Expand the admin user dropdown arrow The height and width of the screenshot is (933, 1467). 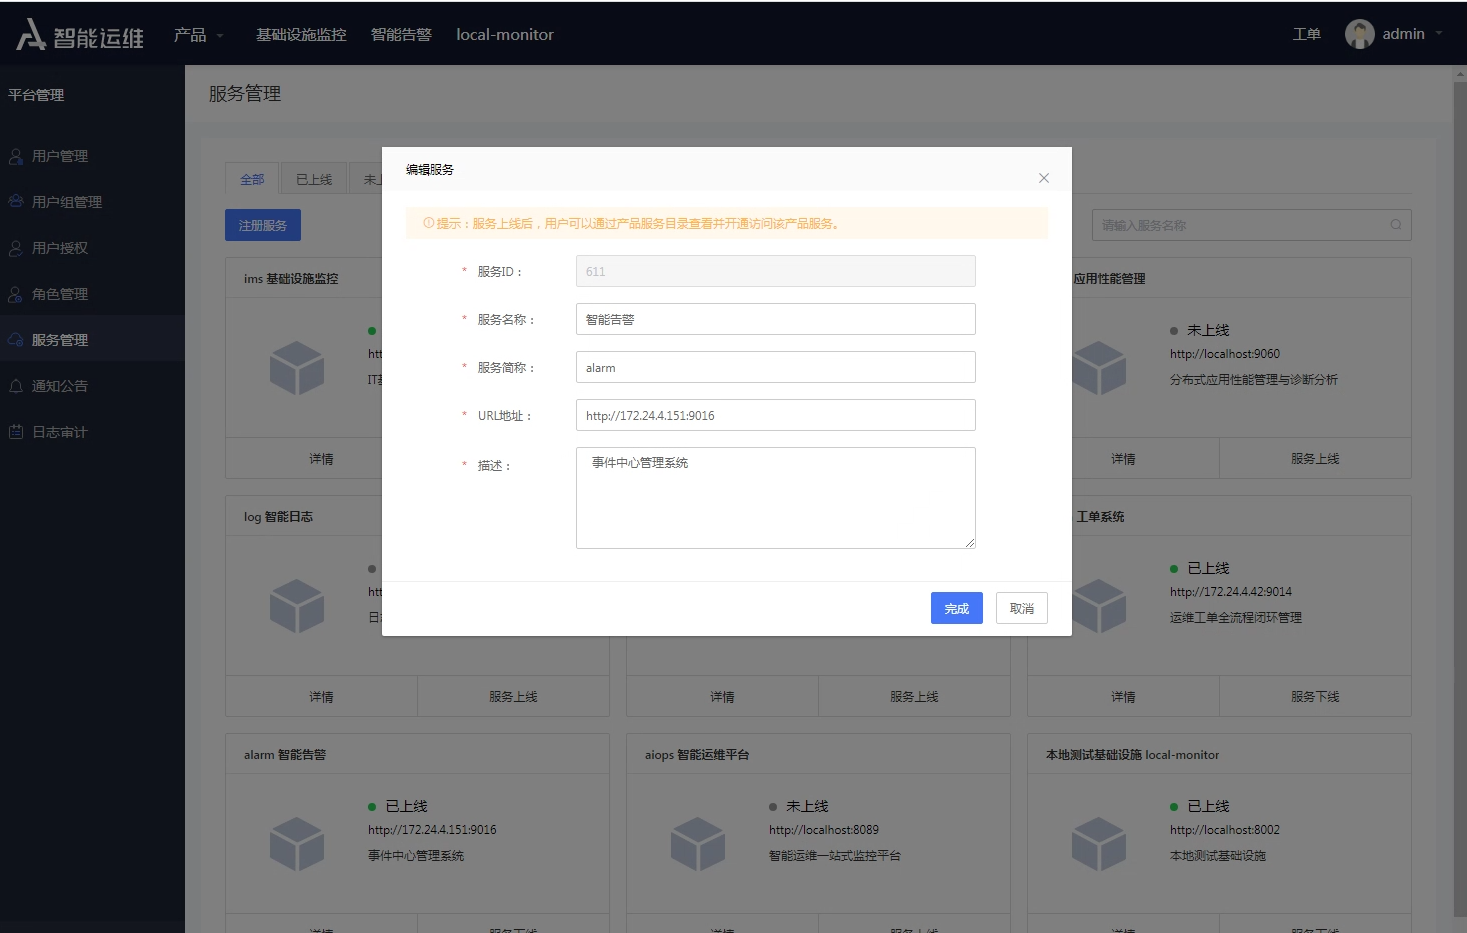point(1439,33)
